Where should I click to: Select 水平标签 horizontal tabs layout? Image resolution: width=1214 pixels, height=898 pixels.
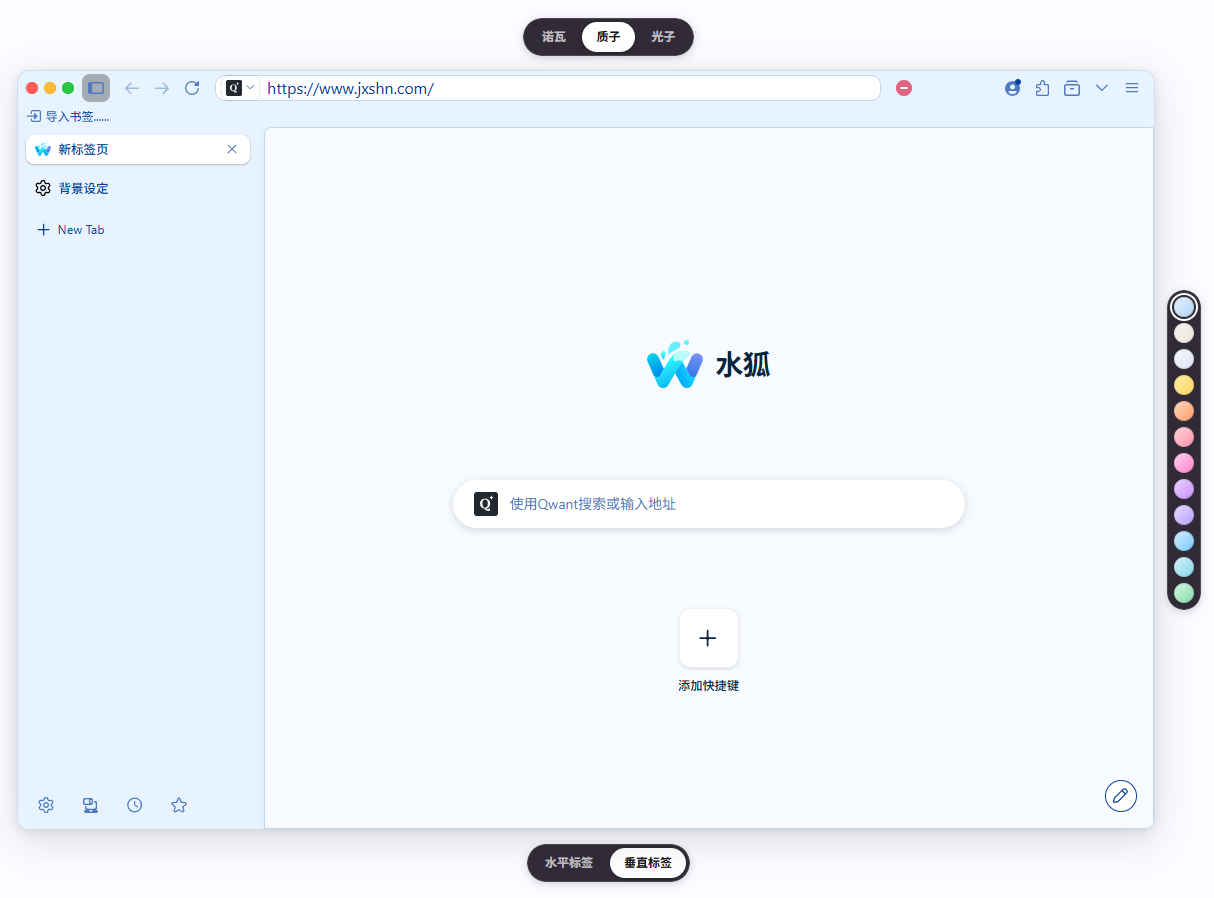pos(569,863)
